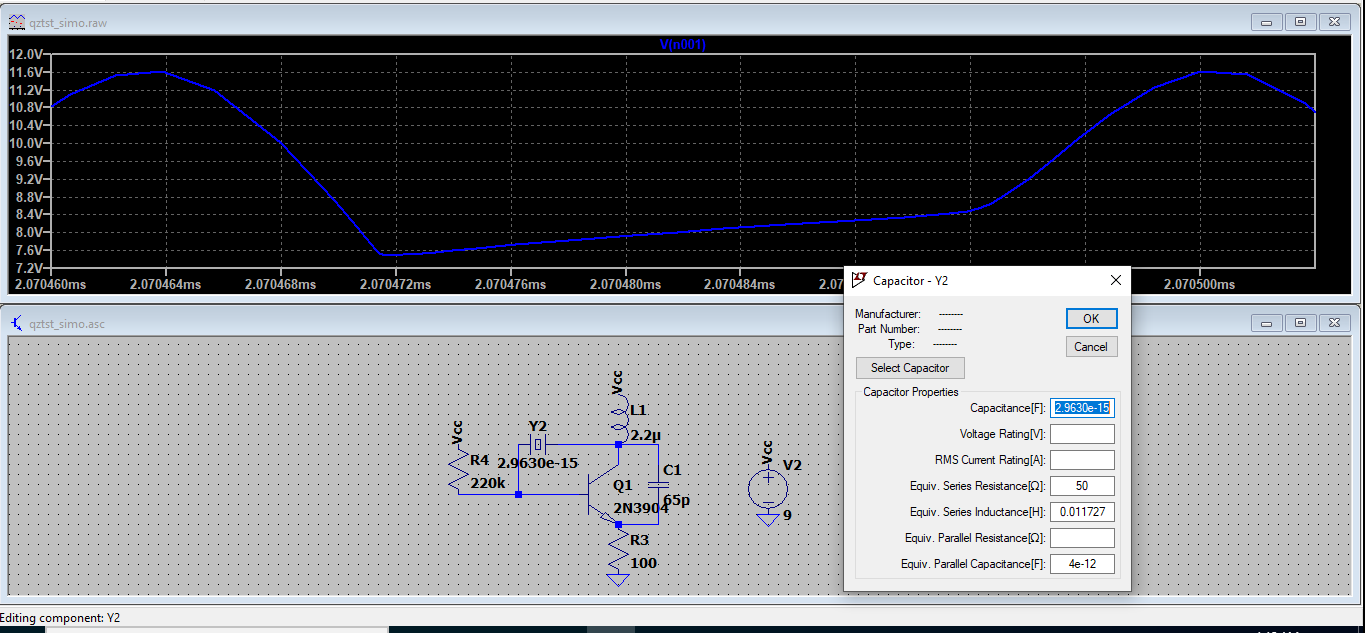Click the R4 220k resistor symbol
1365x633 pixels.
click(x=459, y=473)
